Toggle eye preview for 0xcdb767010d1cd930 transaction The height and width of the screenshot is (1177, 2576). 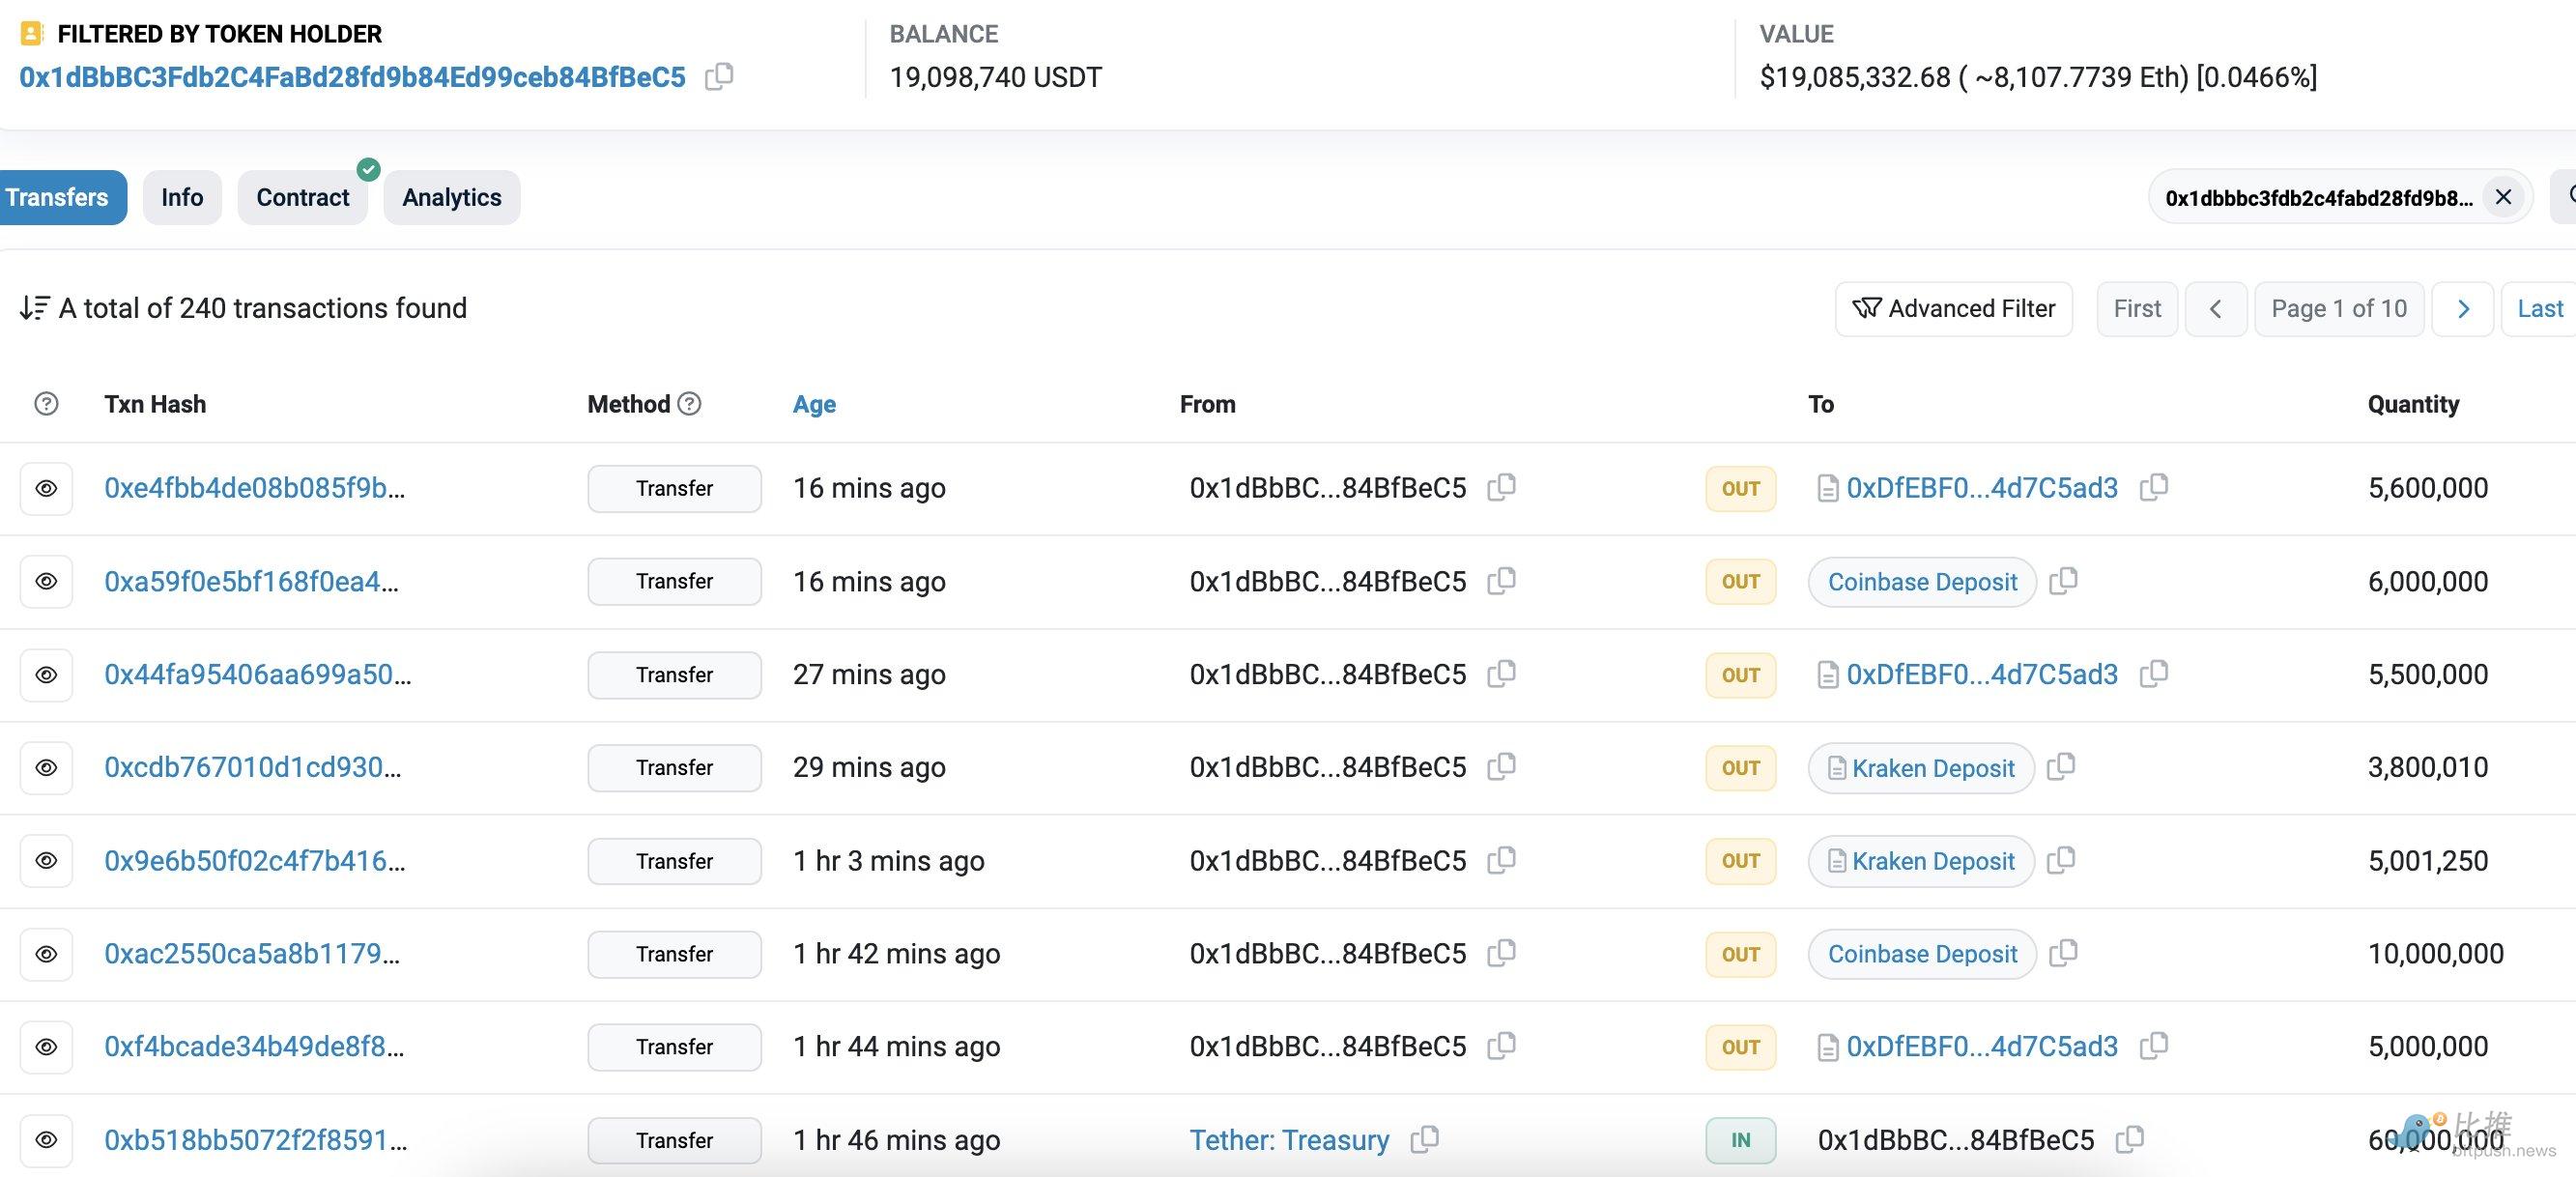click(x=46, y=768)
